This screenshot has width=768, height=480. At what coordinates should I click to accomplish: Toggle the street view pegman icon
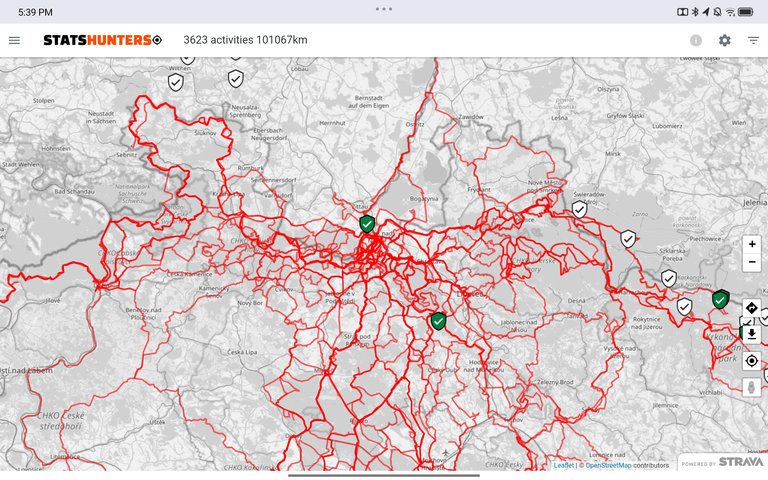pyautogui.click(x=752, y=386)
